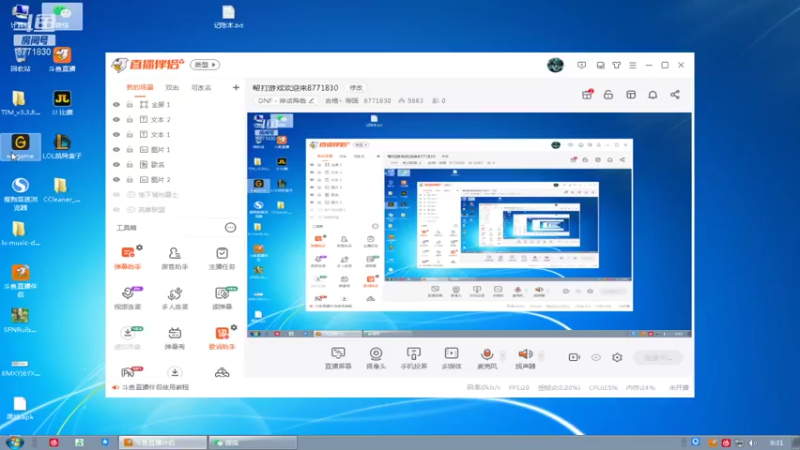Toggle preview eye icon in bottom bar
The image size is (800, 450).
pos(595,357)
